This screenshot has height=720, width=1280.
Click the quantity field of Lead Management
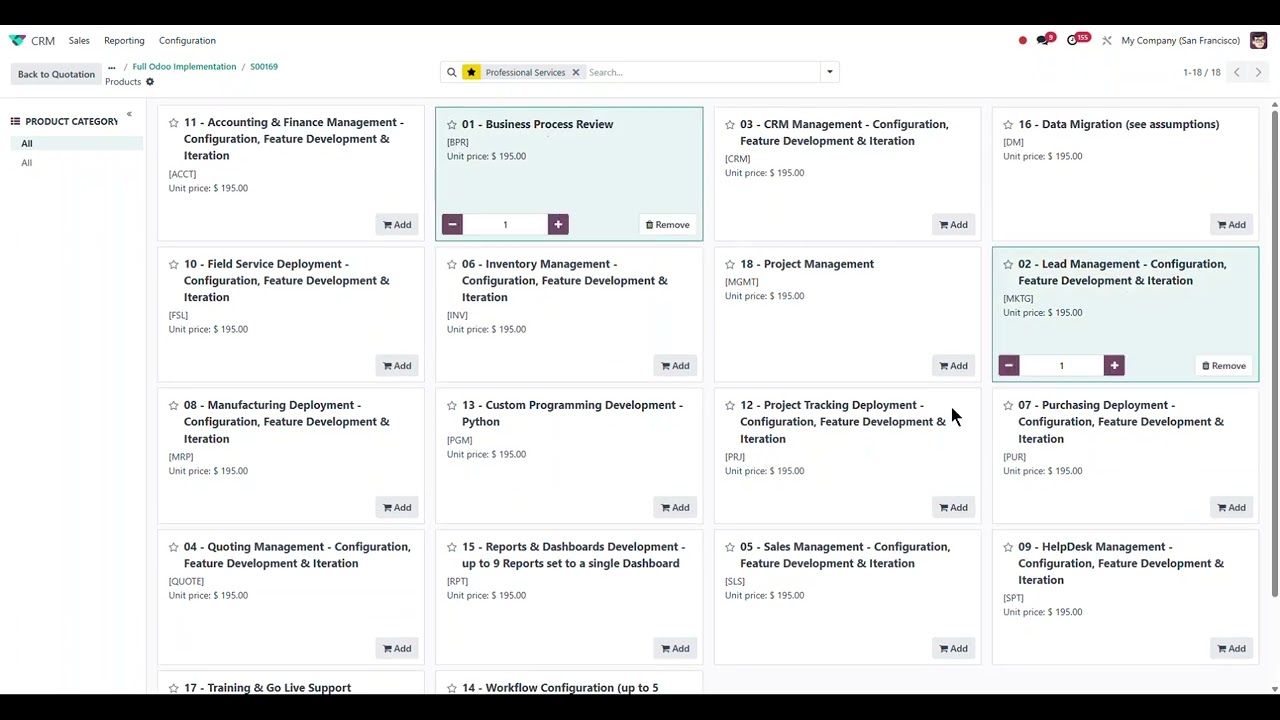click(1061, 366)
